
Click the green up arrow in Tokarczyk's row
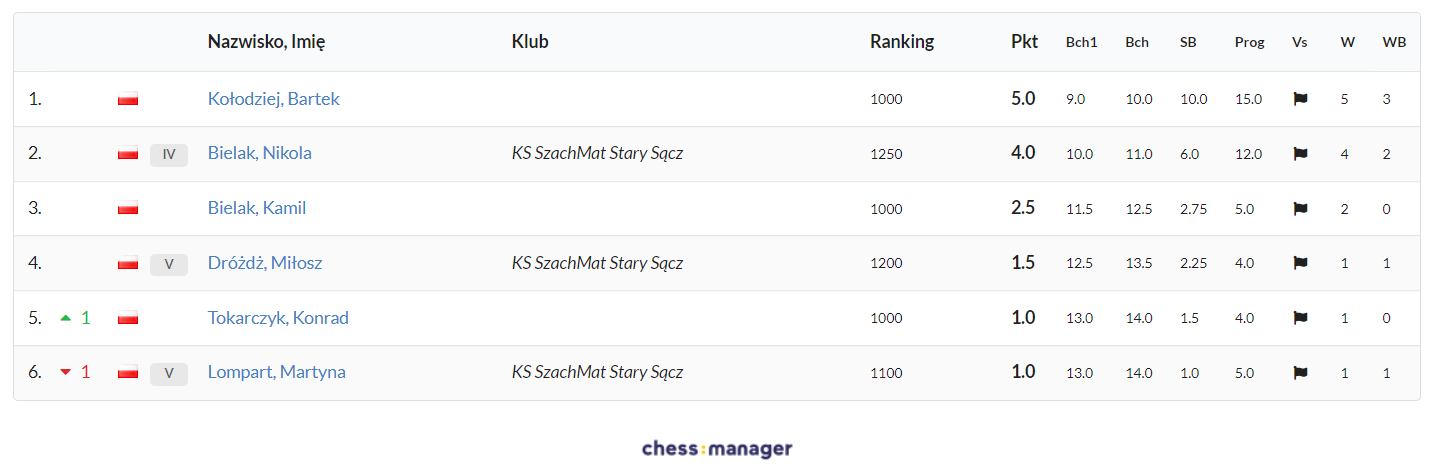click(x=66, y=318)
